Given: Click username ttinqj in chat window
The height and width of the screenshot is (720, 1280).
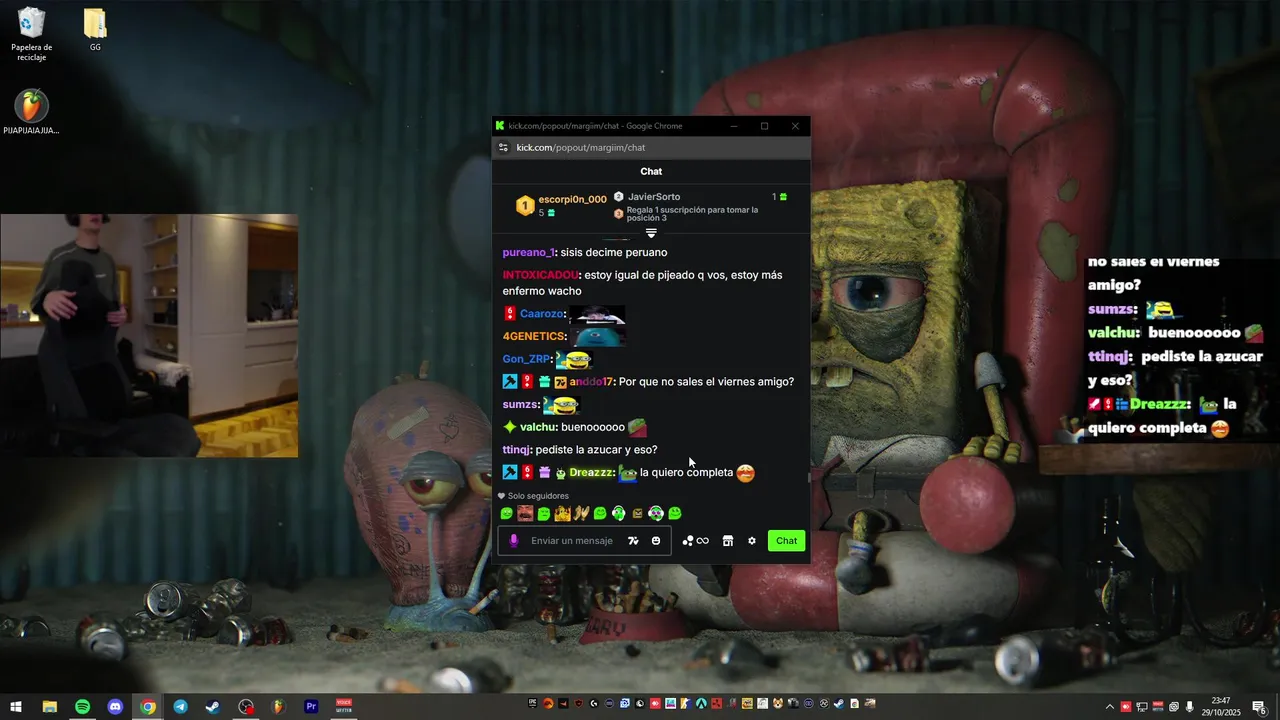Looking at the screenshot, I should [517, 450].
